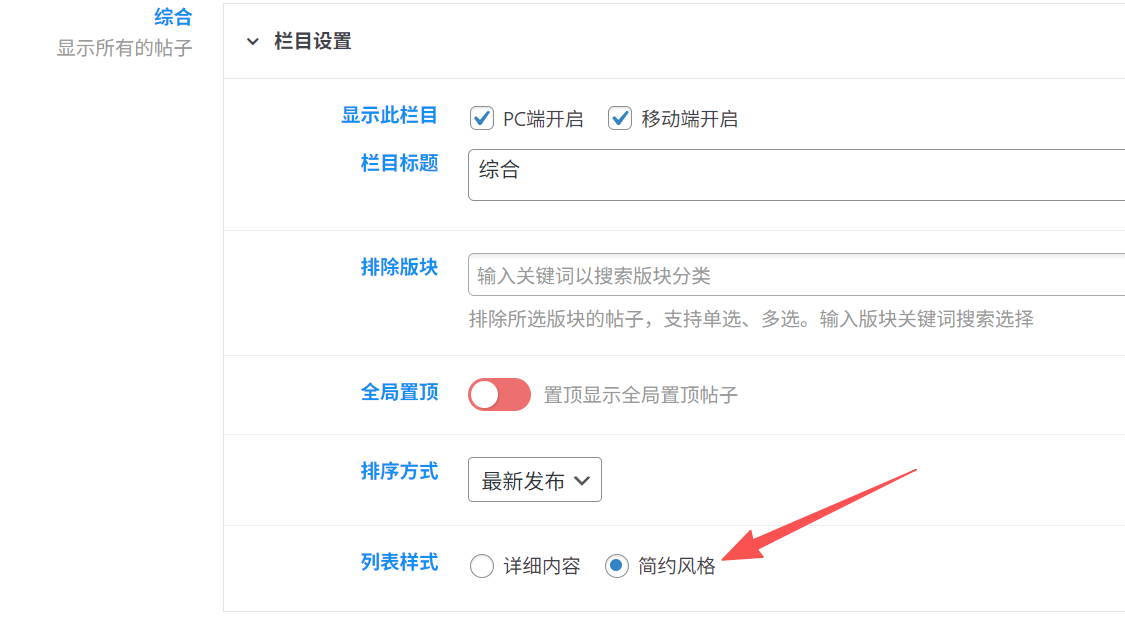Image resolution: width=1125 pixels, height=618 pixels.
Task: Click the 列表样式 field label
Action: click(399, 562)
